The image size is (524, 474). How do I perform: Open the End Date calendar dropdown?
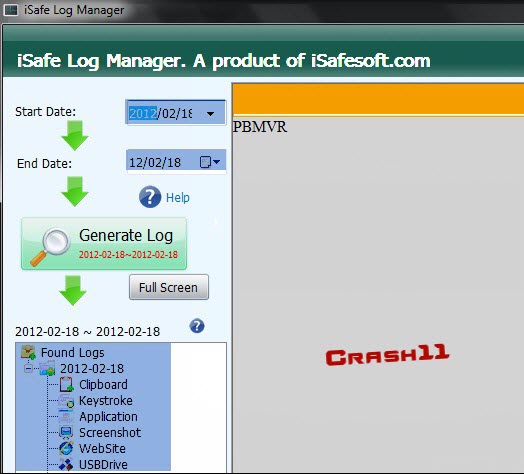pos(210,162)
